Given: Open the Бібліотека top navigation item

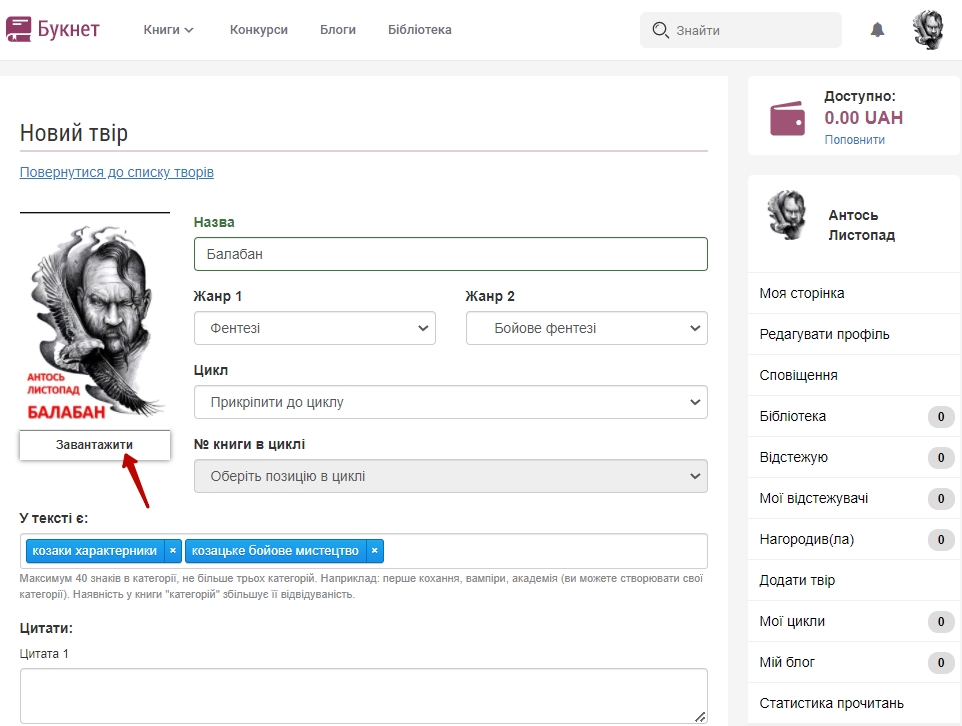Looking at the screenshot, I should pos(420,29).
